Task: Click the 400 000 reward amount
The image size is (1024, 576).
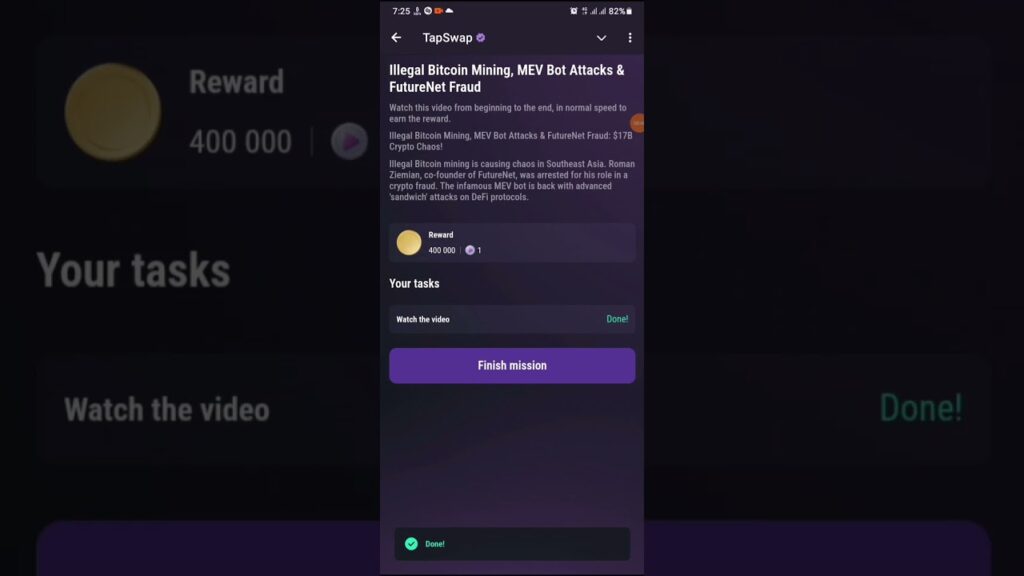Action: (442, 250)
